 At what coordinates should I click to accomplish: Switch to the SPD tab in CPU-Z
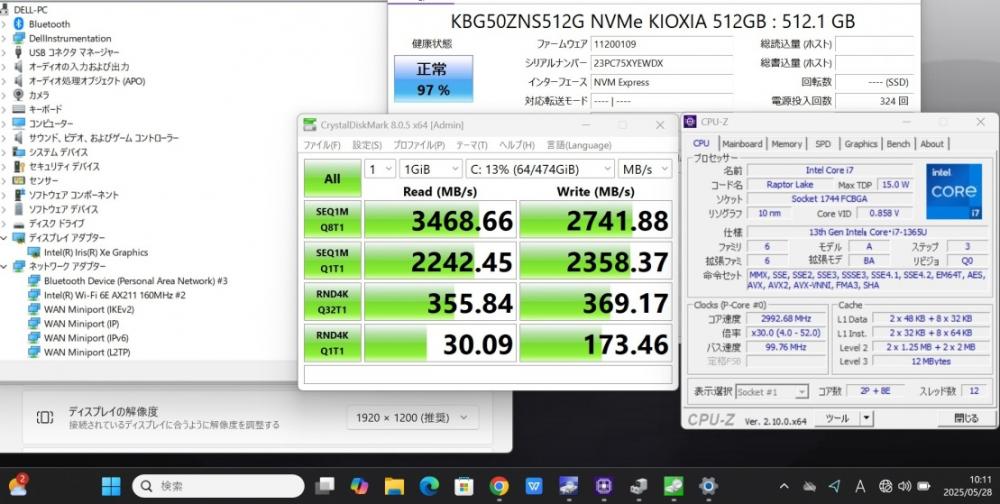[x=823, y=144]
